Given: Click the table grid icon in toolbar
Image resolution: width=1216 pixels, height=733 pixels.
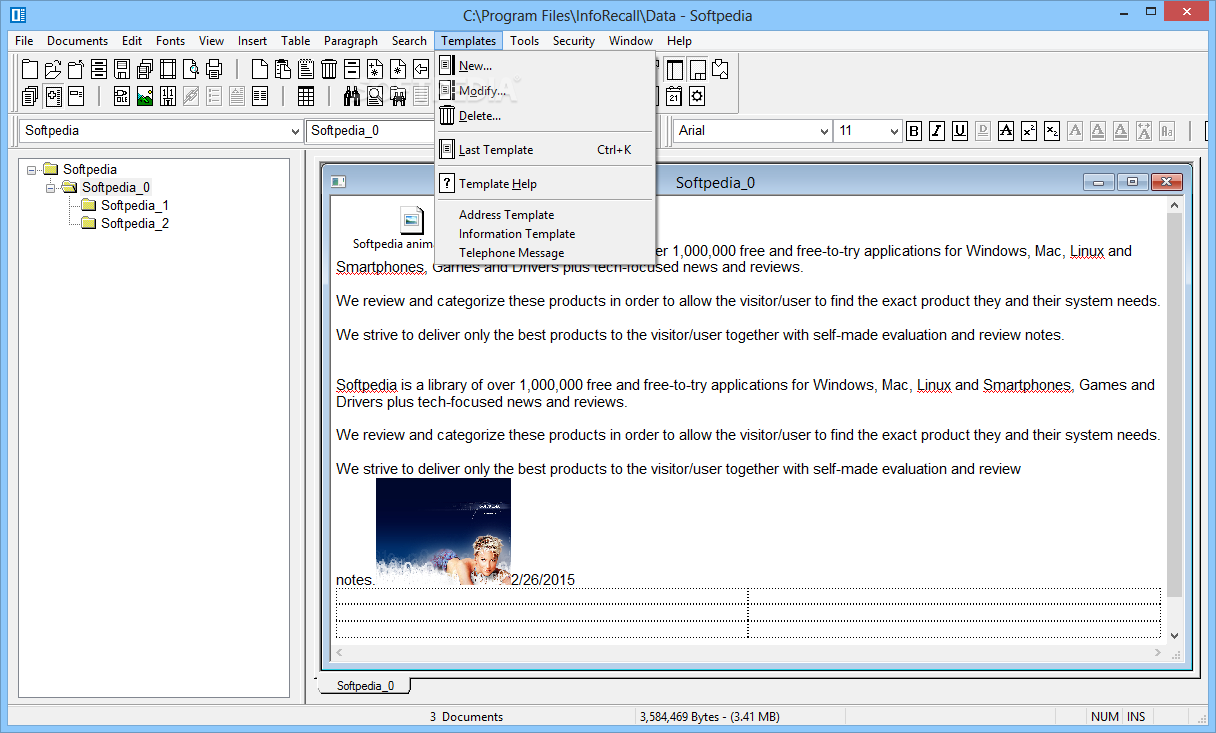Looking at the screenshot, I should pos(305,96).
